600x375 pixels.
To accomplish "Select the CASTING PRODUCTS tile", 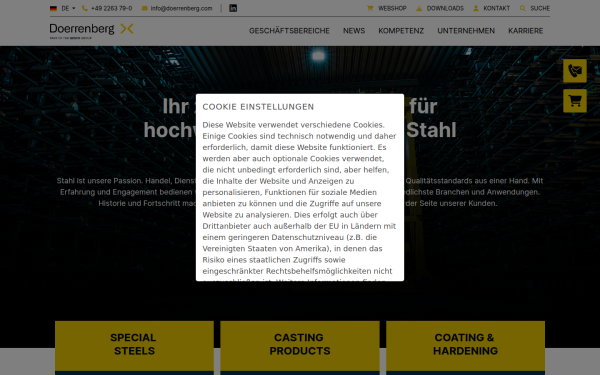I will 300,347.
